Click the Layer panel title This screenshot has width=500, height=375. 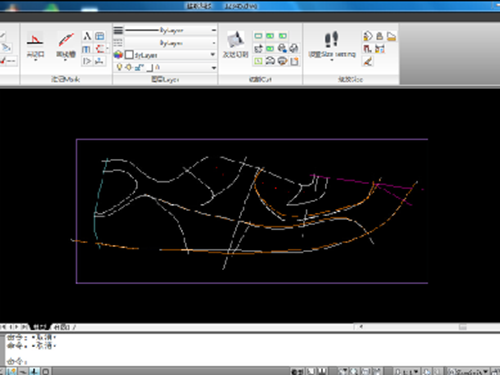[x=165, y=80]
